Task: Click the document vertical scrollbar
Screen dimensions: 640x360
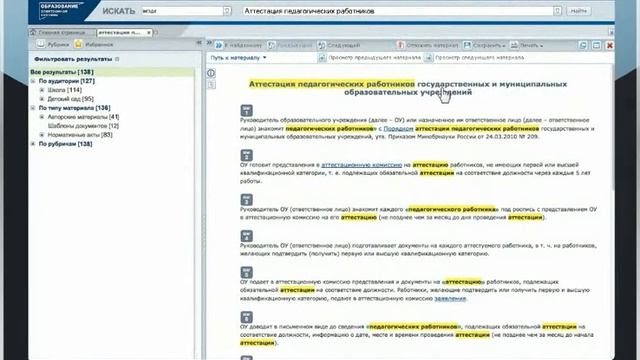Action: pos(612,127)
